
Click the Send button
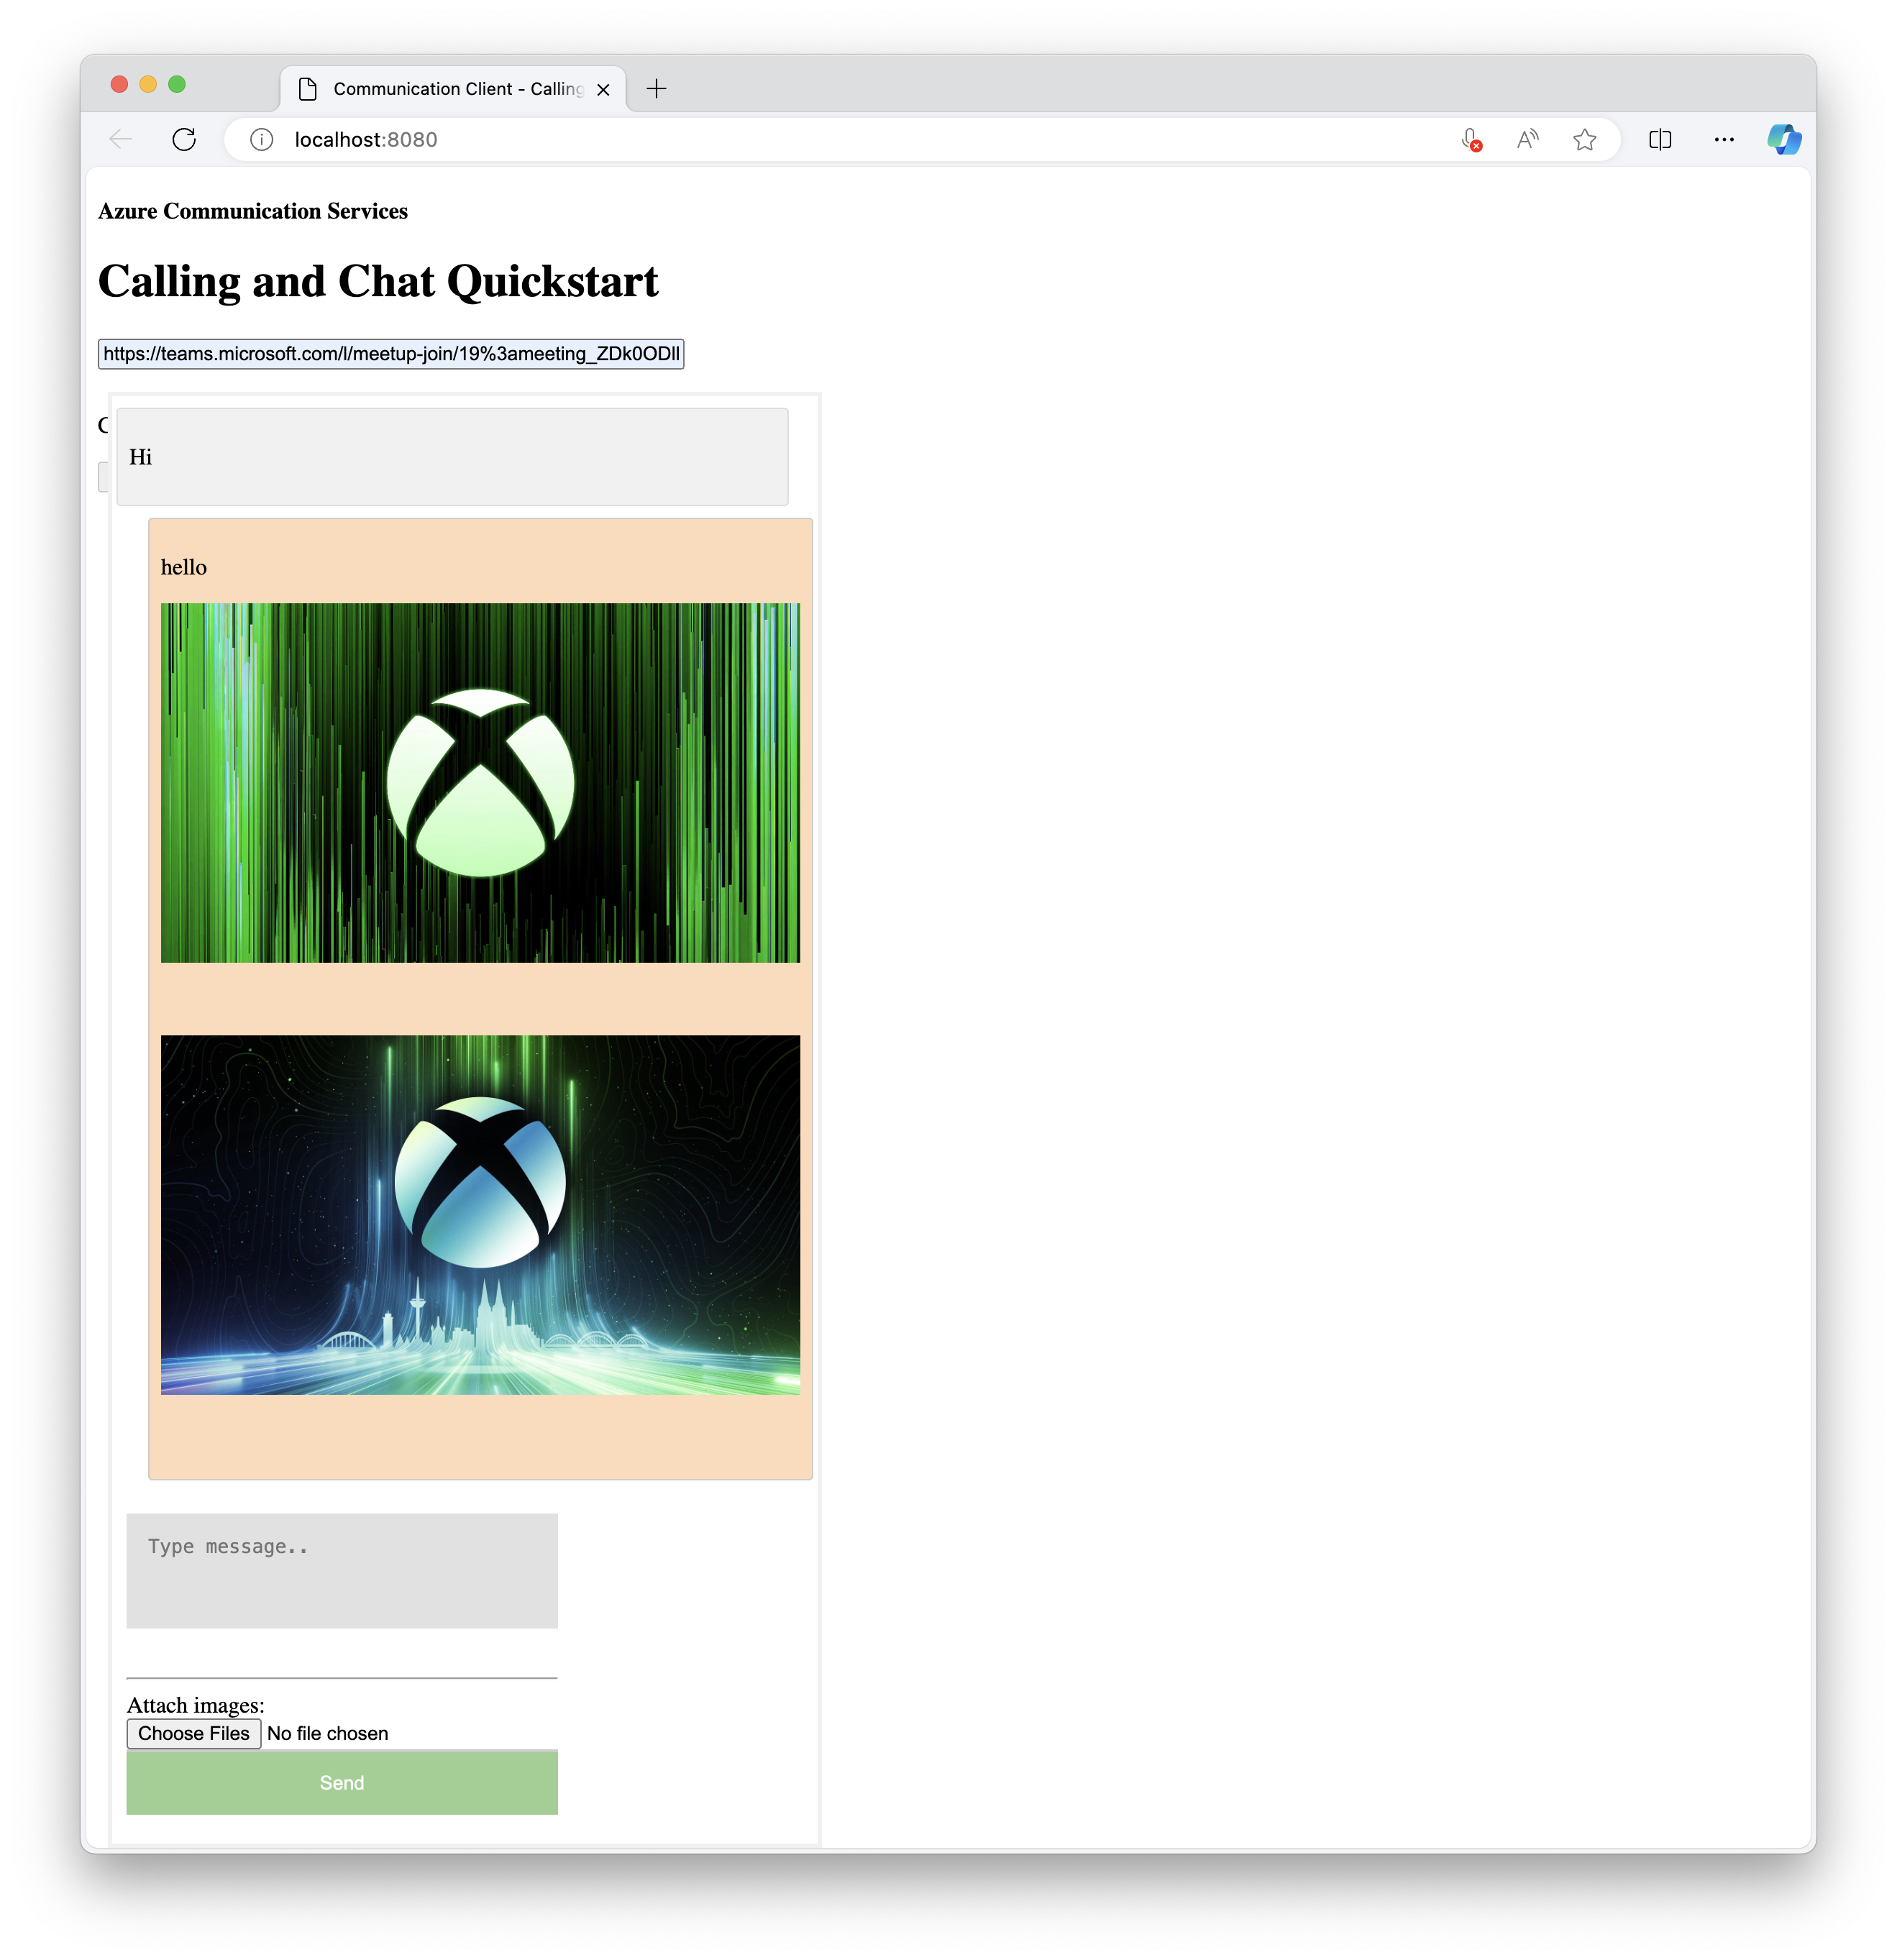pyautogui.click(x=342, y=1783)
